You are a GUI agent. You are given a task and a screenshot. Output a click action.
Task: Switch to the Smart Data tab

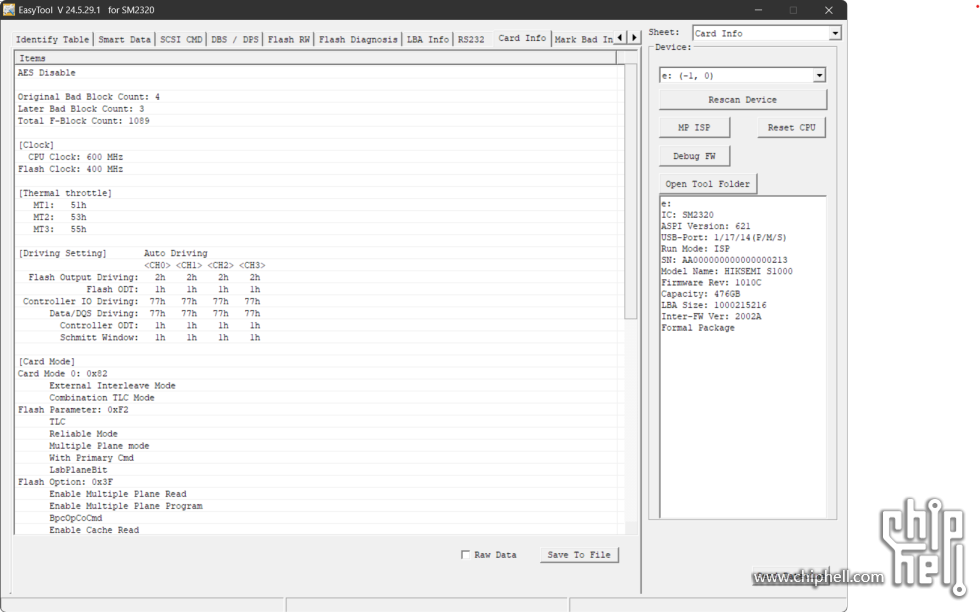click(x=124, y=39)
